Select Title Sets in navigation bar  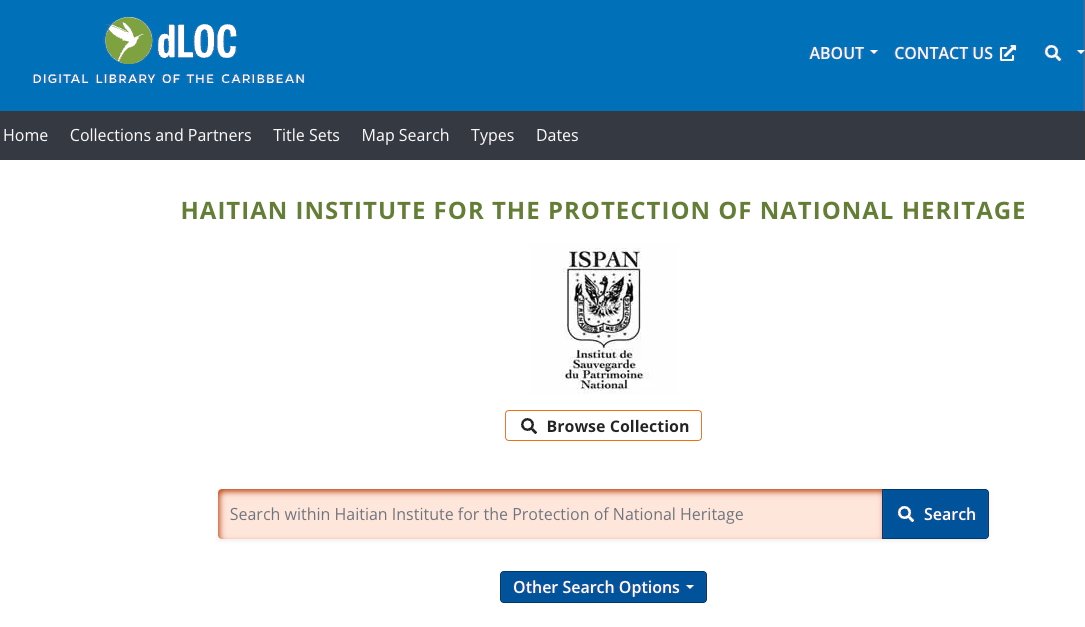click(306, 135)
